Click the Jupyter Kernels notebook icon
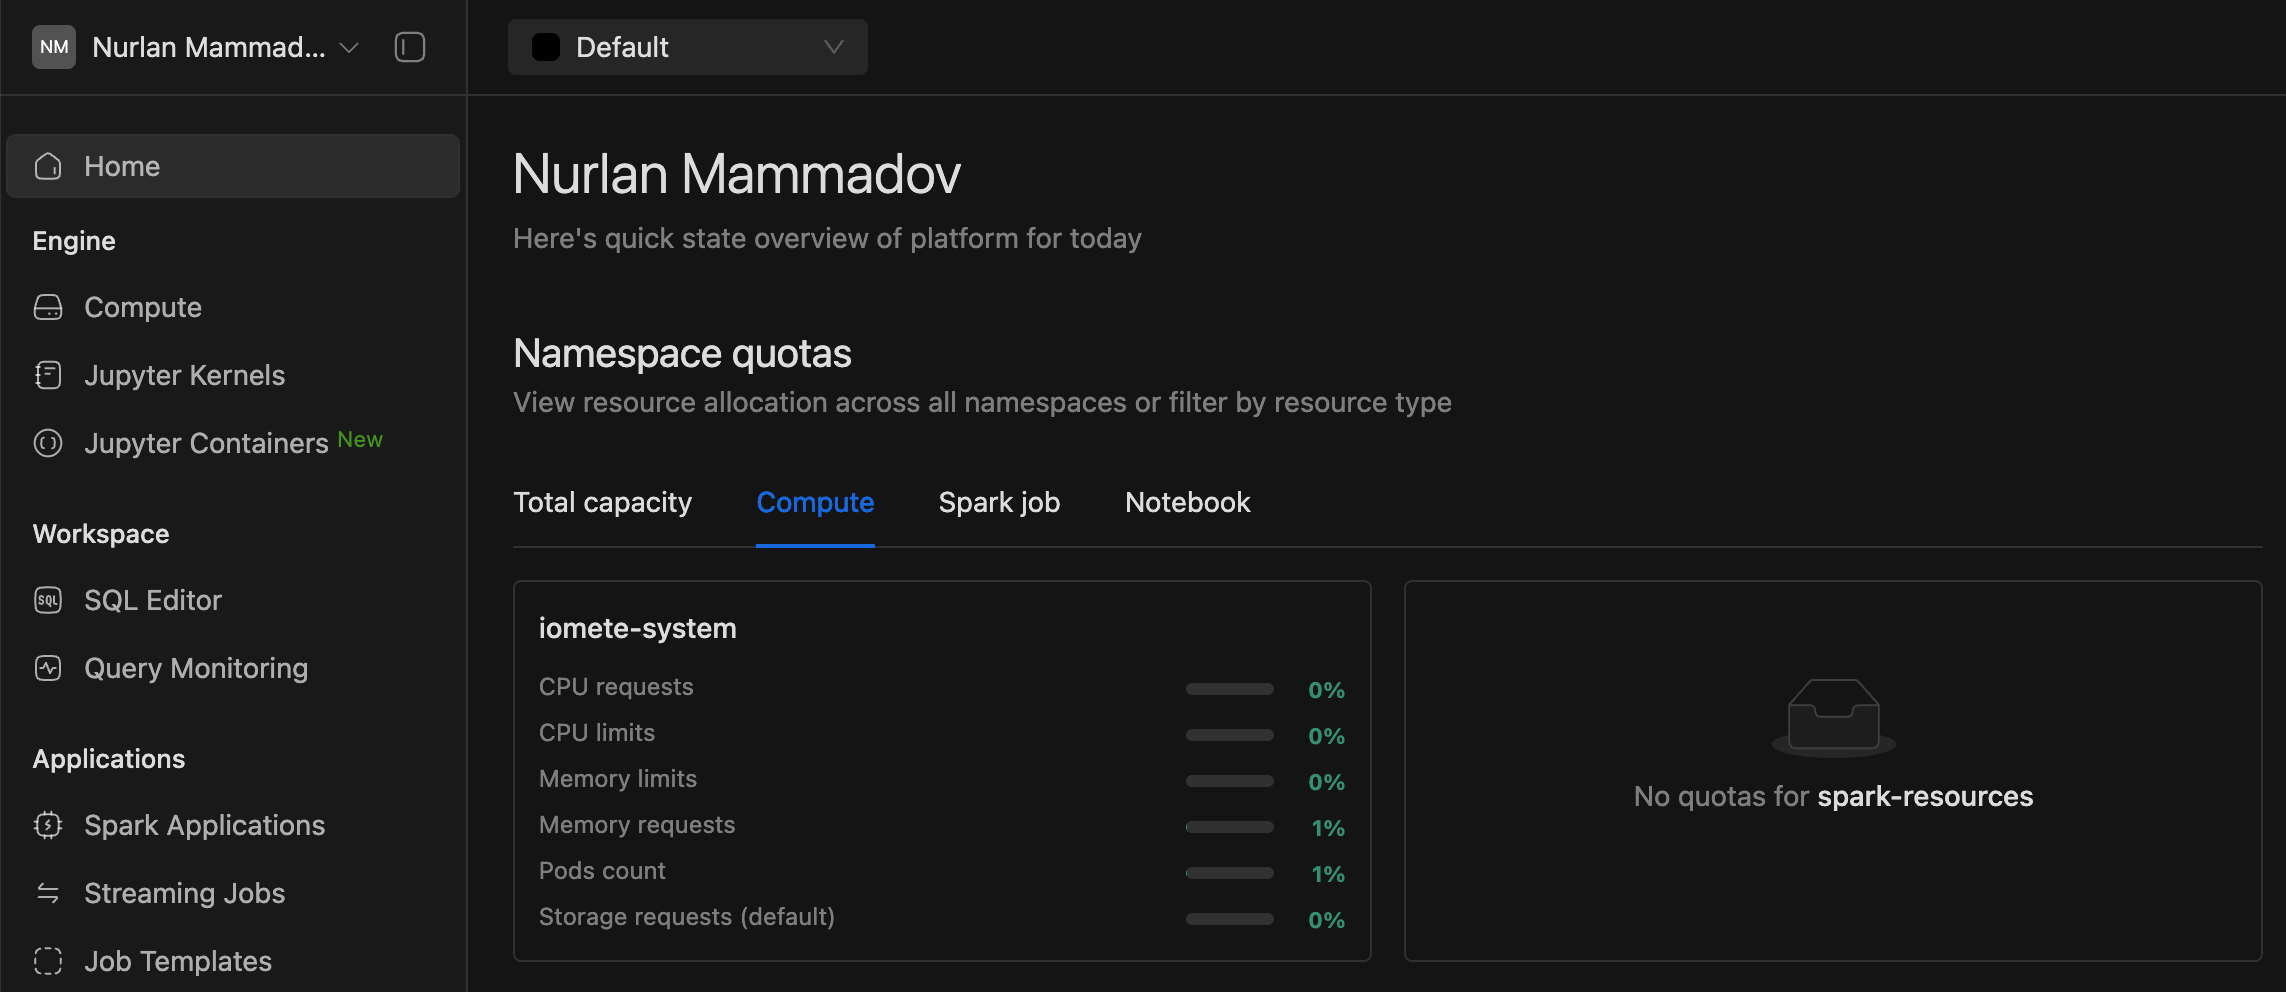Viewport: 2286px width, 992px height. click(x=48, y=375)
